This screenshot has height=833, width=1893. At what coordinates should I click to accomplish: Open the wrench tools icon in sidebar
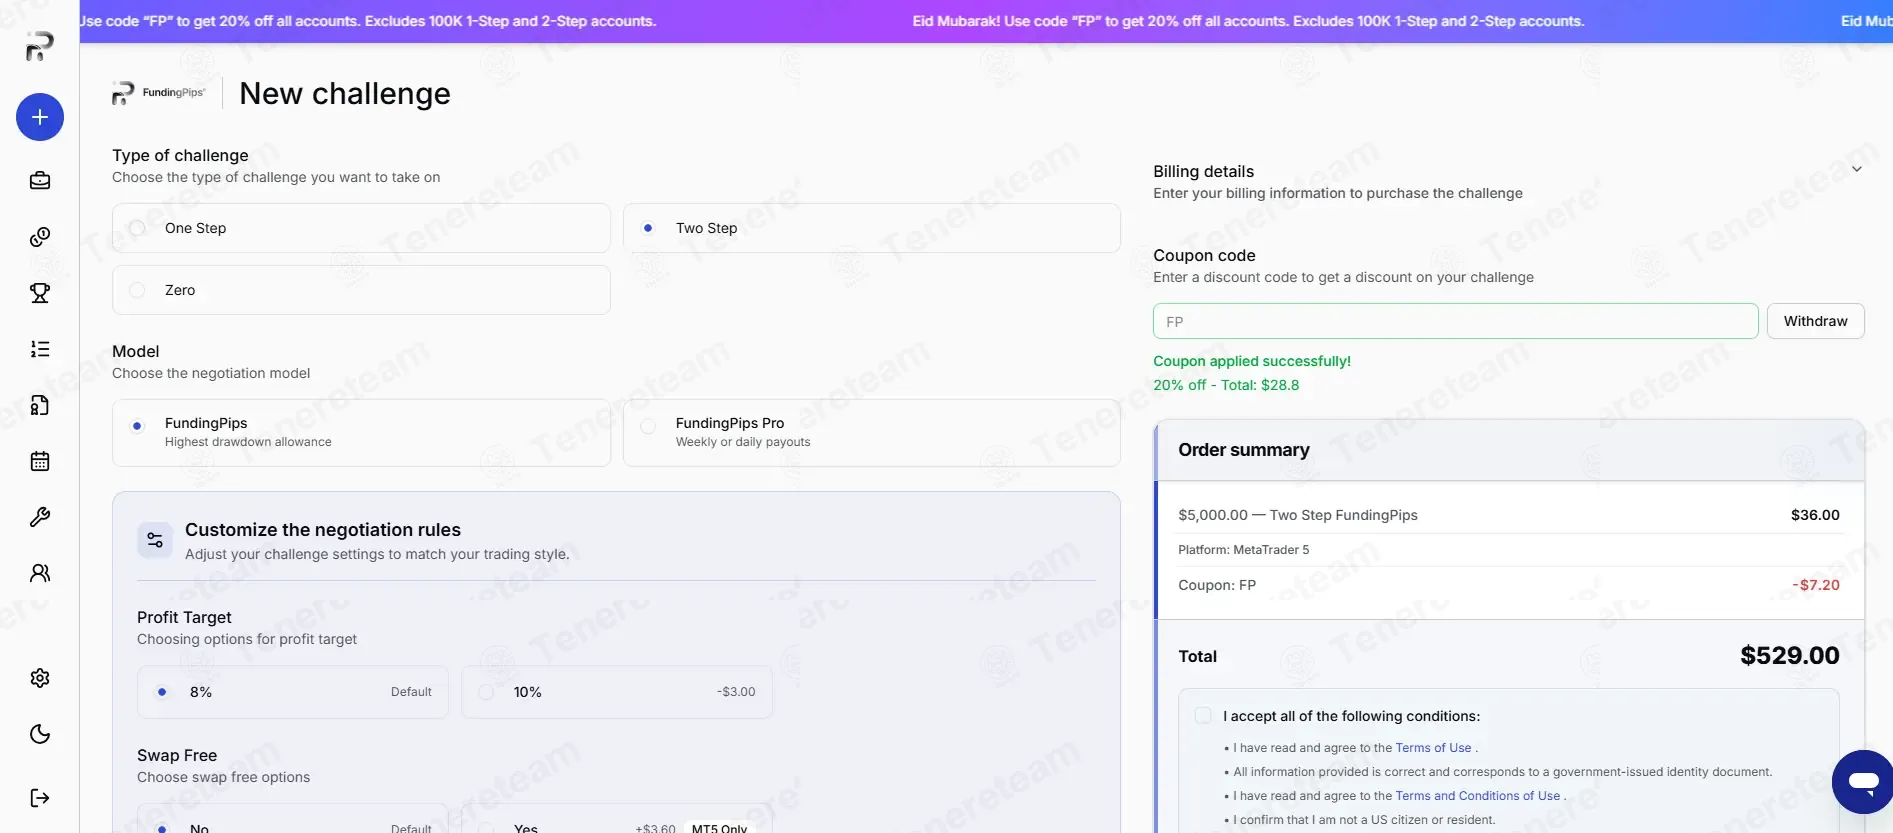tap(40, 517)
